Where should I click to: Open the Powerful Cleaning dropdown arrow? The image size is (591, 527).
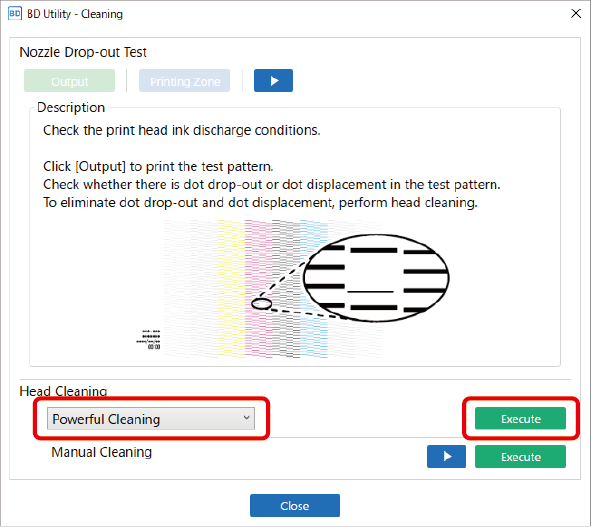point(247,418)
